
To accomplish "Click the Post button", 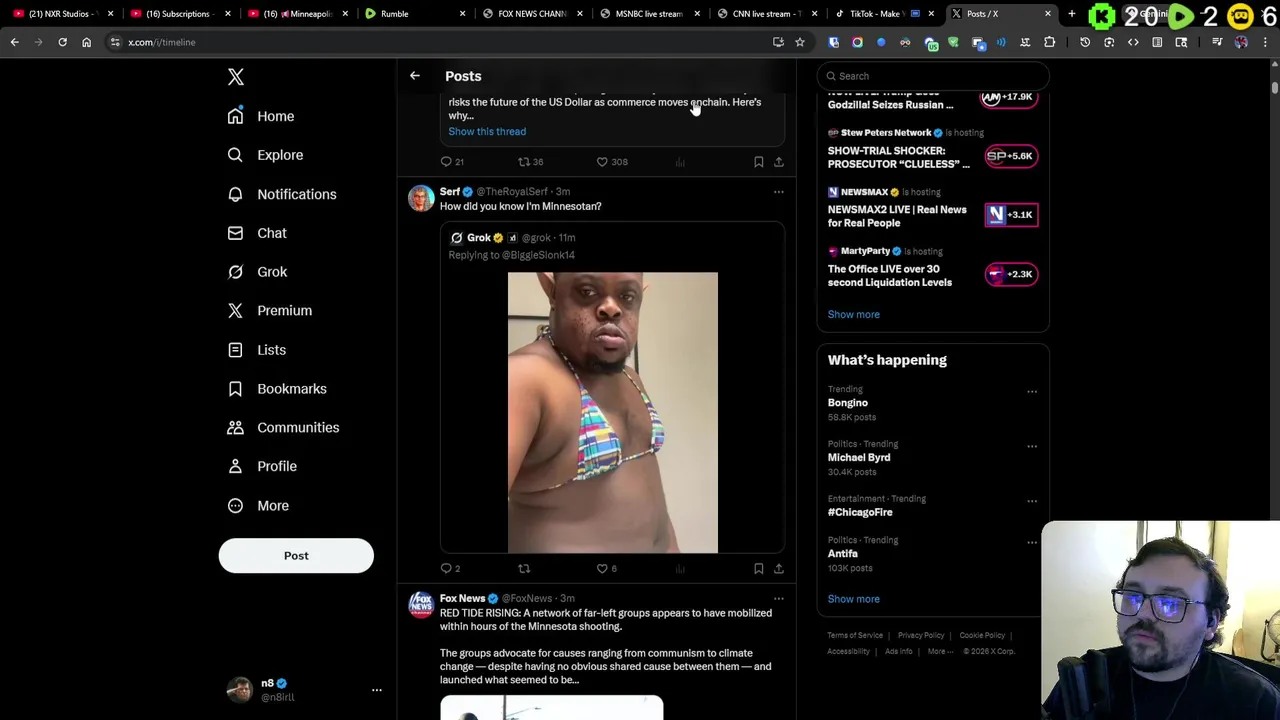I will [296, 556].
